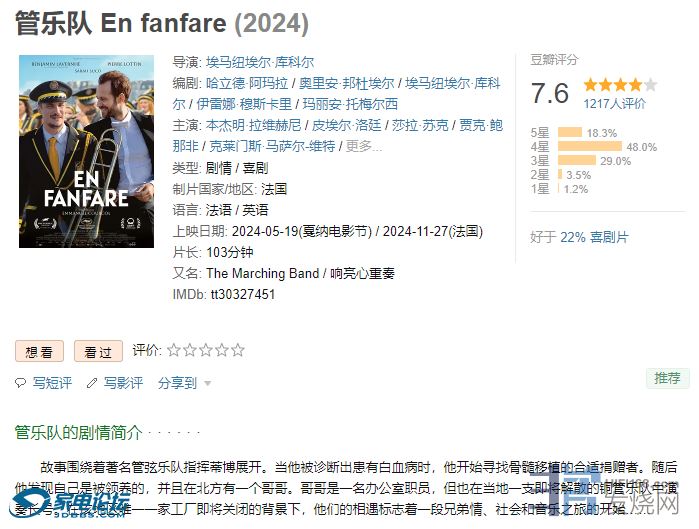Click the first rating star

pos(174,350)
